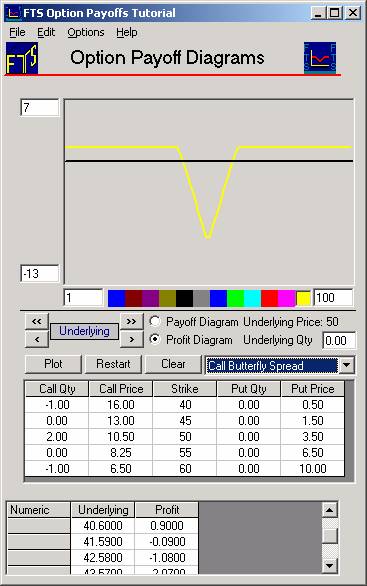Screen dimensions: 367x586
Task: Click the fast-forward double arrow button
Action: (132, 321)
